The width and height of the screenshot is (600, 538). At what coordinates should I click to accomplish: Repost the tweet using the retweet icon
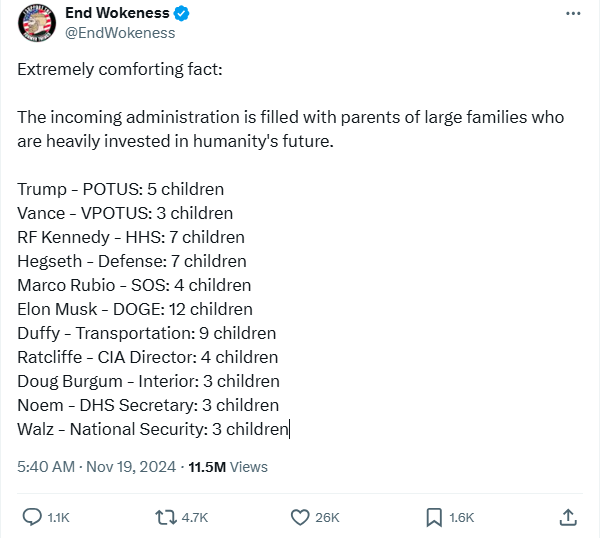coord(164,516)
